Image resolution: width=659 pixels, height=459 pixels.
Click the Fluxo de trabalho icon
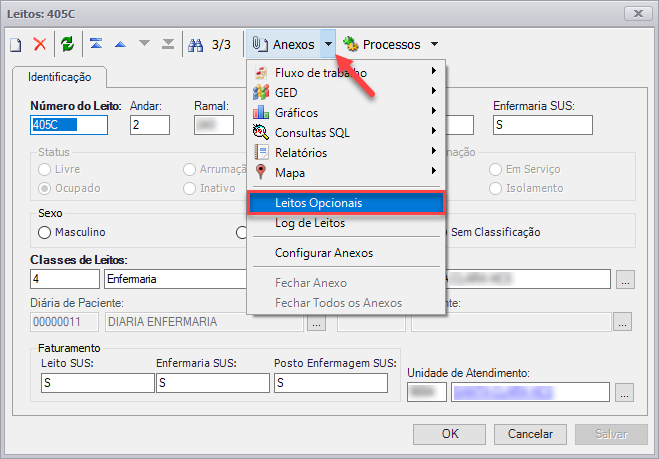point(261,72)
